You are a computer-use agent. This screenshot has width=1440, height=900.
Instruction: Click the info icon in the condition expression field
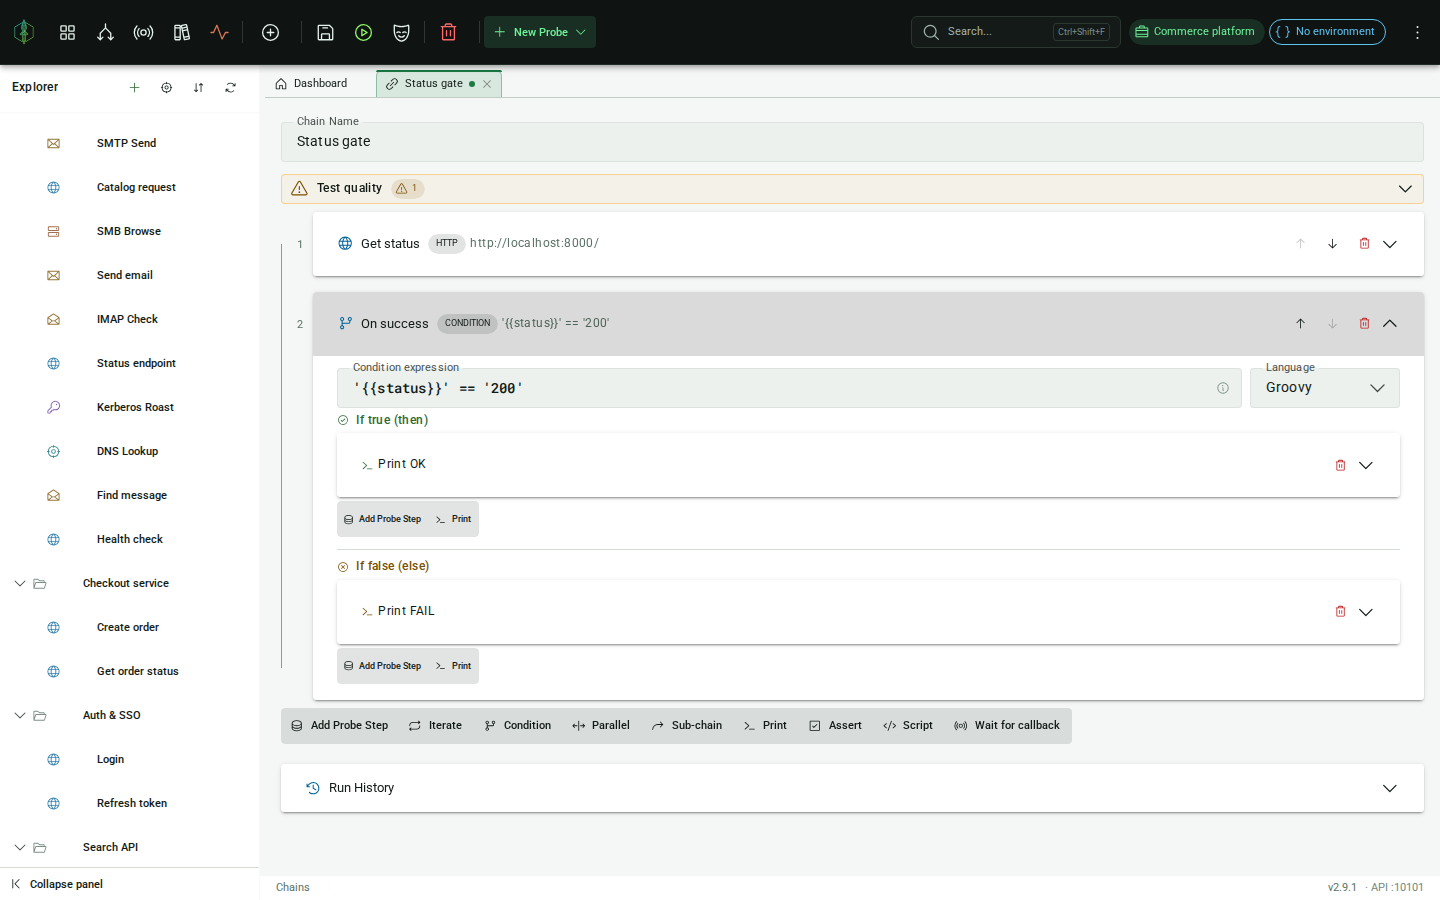point(1222,388)
